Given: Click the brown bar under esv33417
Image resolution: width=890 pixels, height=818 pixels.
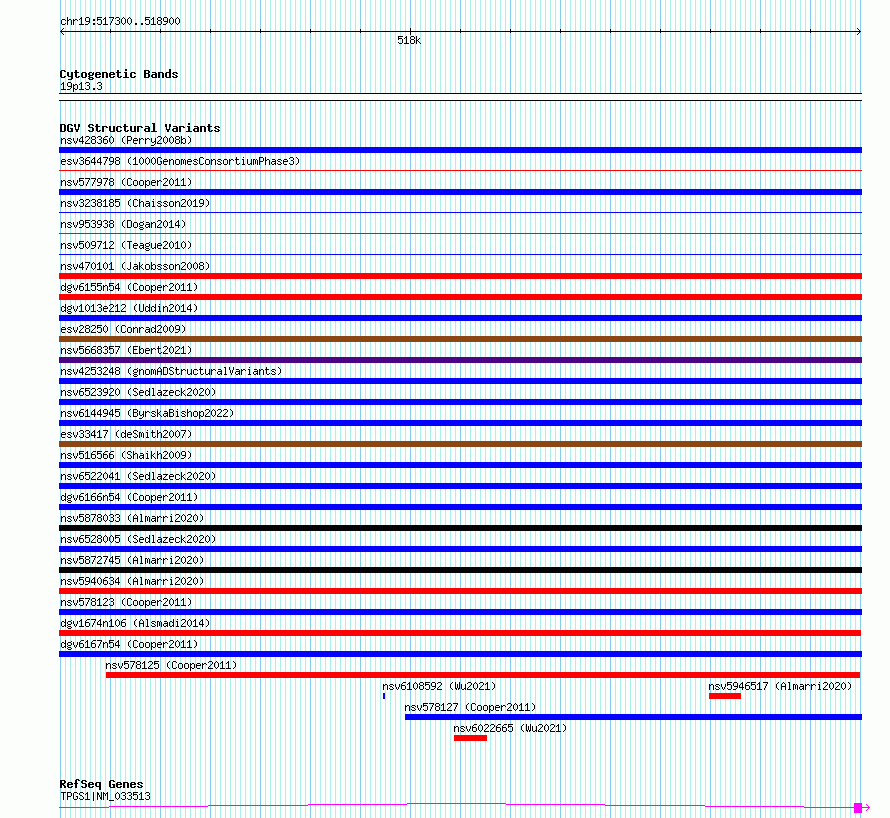Looking at the screenshot, I should pyautogui.click(x=460, y=444).
